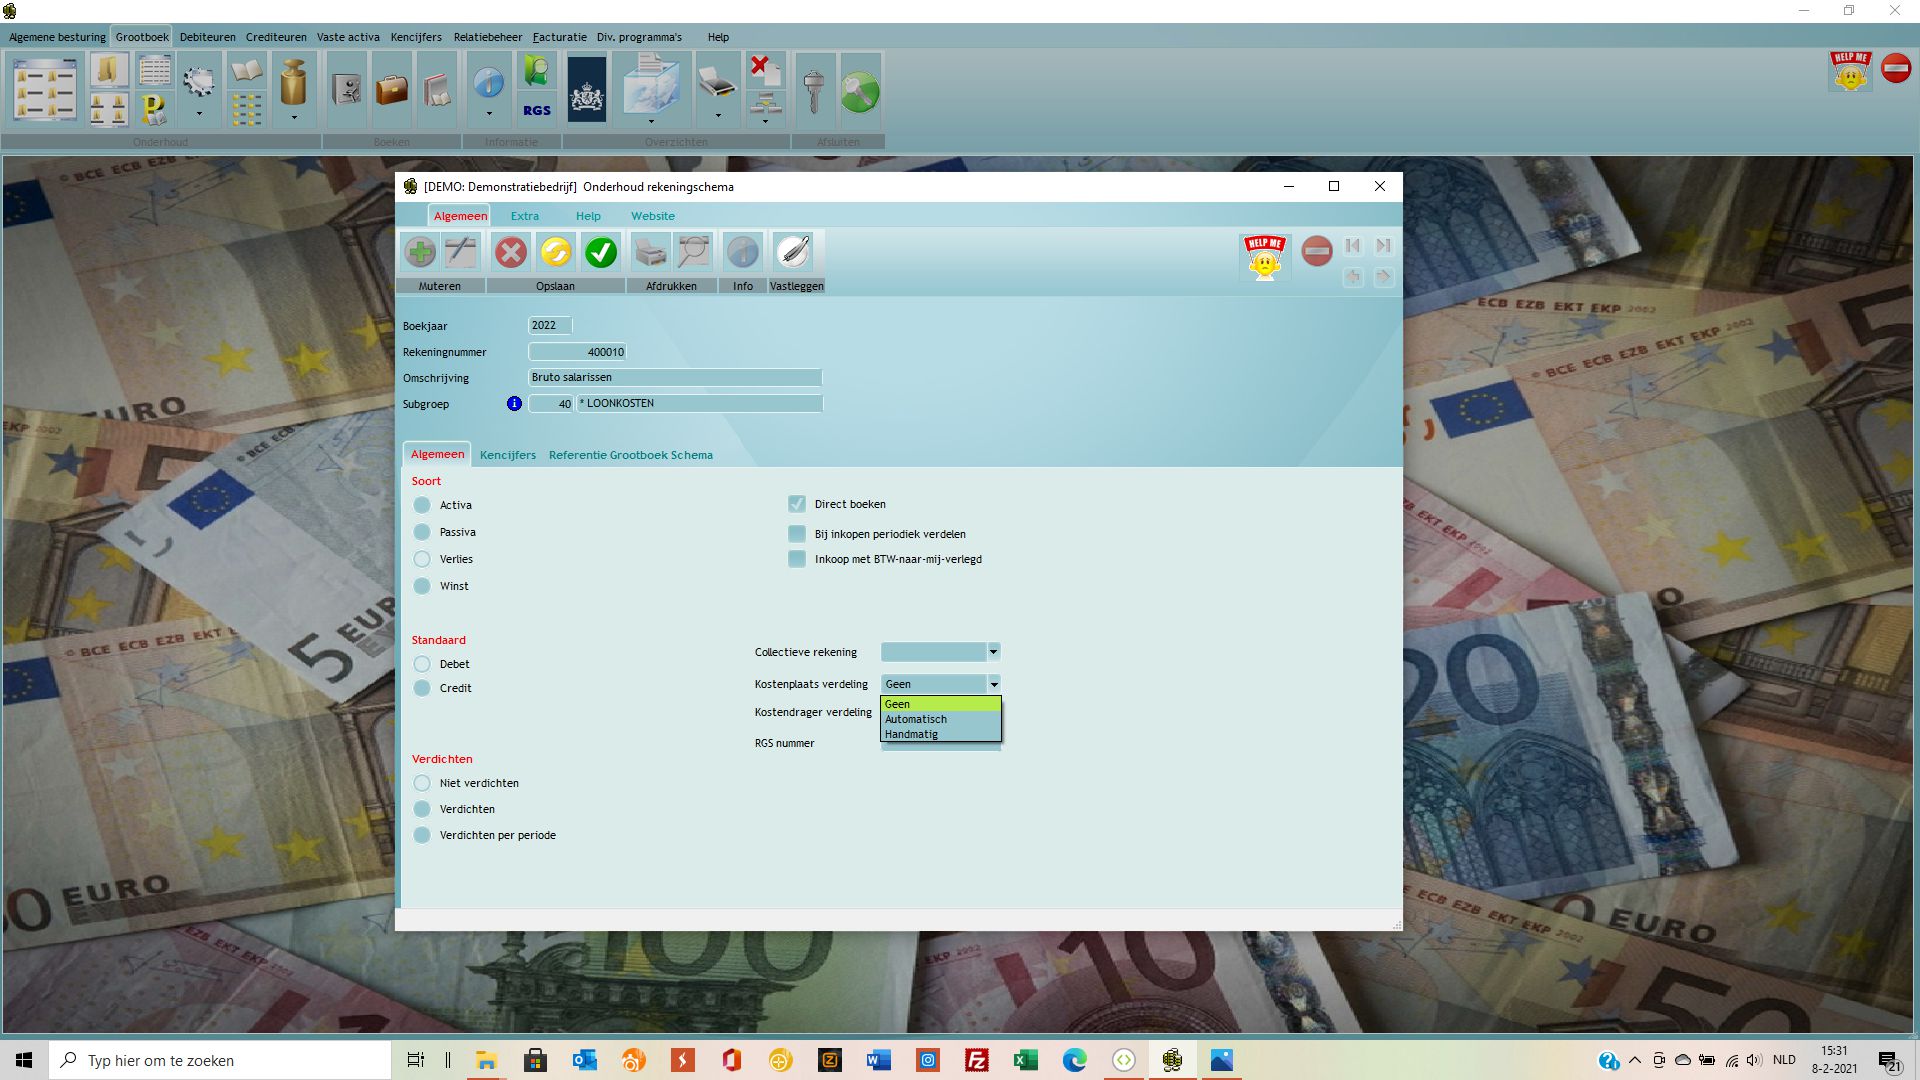Click the Omschrijving field Bruto salarissen

click(x=675, y=377)
